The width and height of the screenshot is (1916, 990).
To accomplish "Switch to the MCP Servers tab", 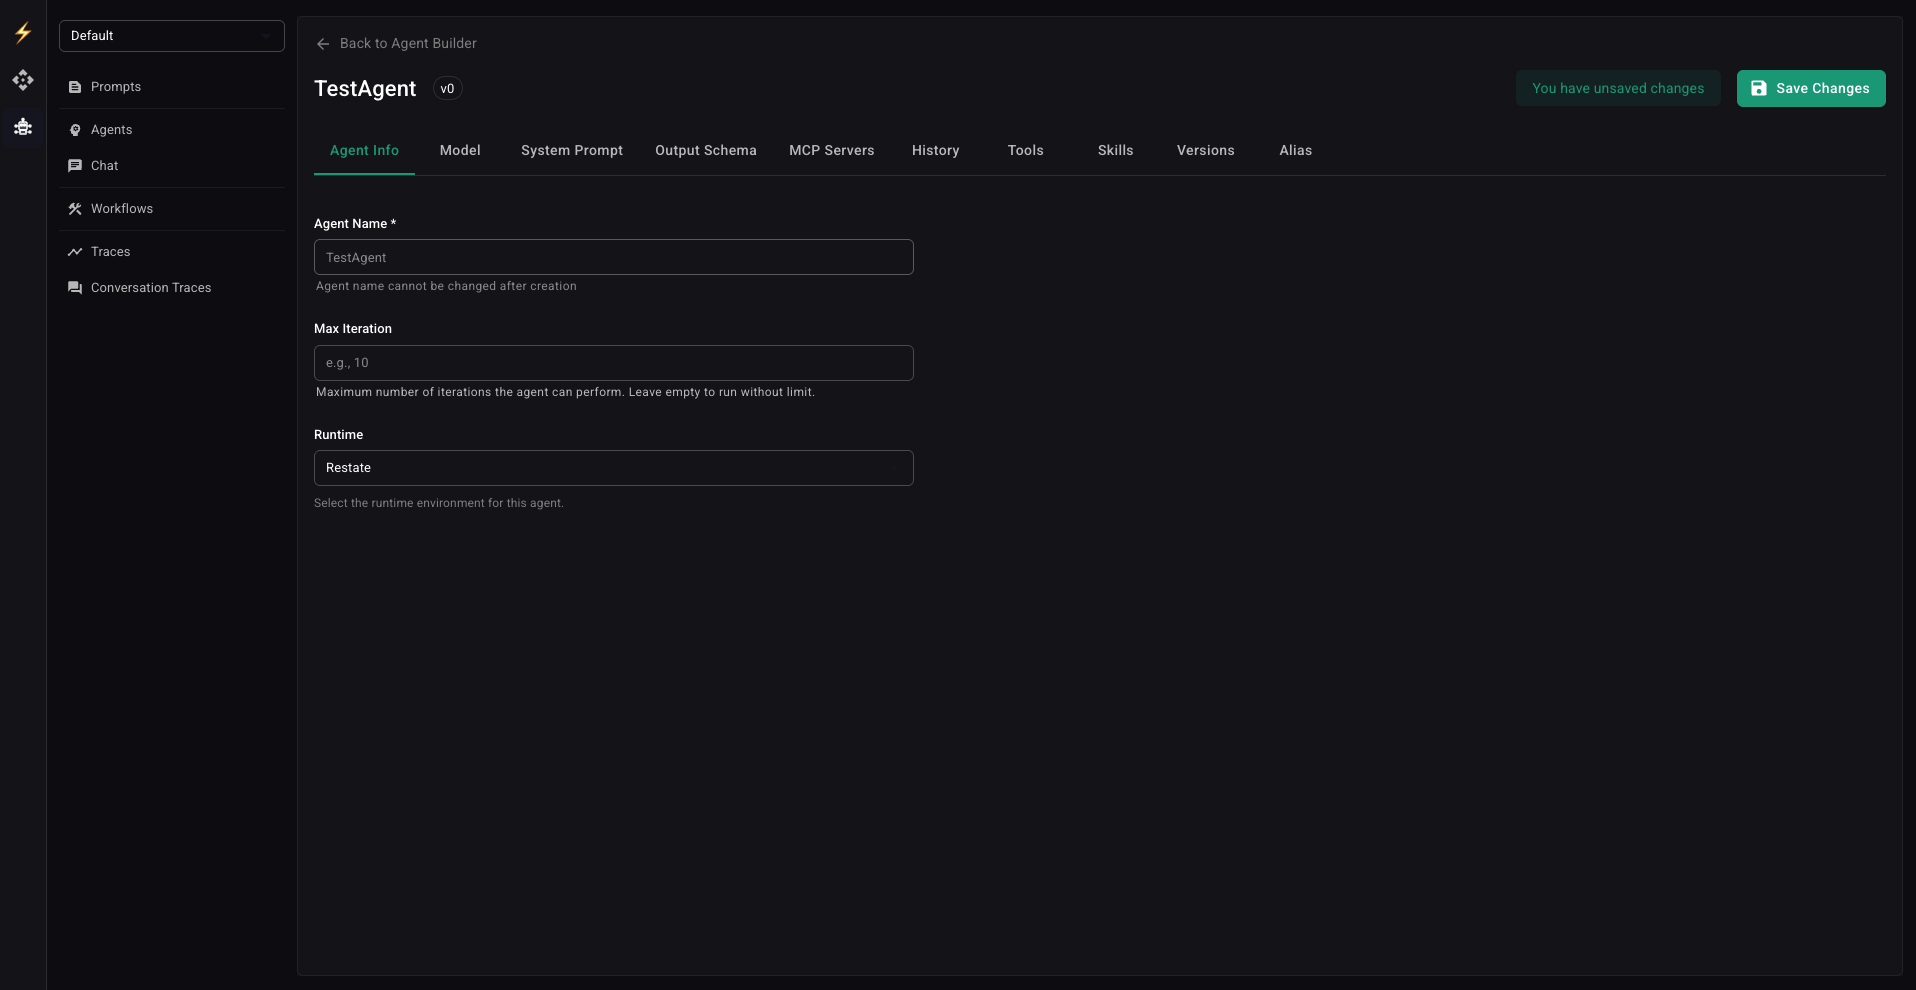I will click(831, 150).
